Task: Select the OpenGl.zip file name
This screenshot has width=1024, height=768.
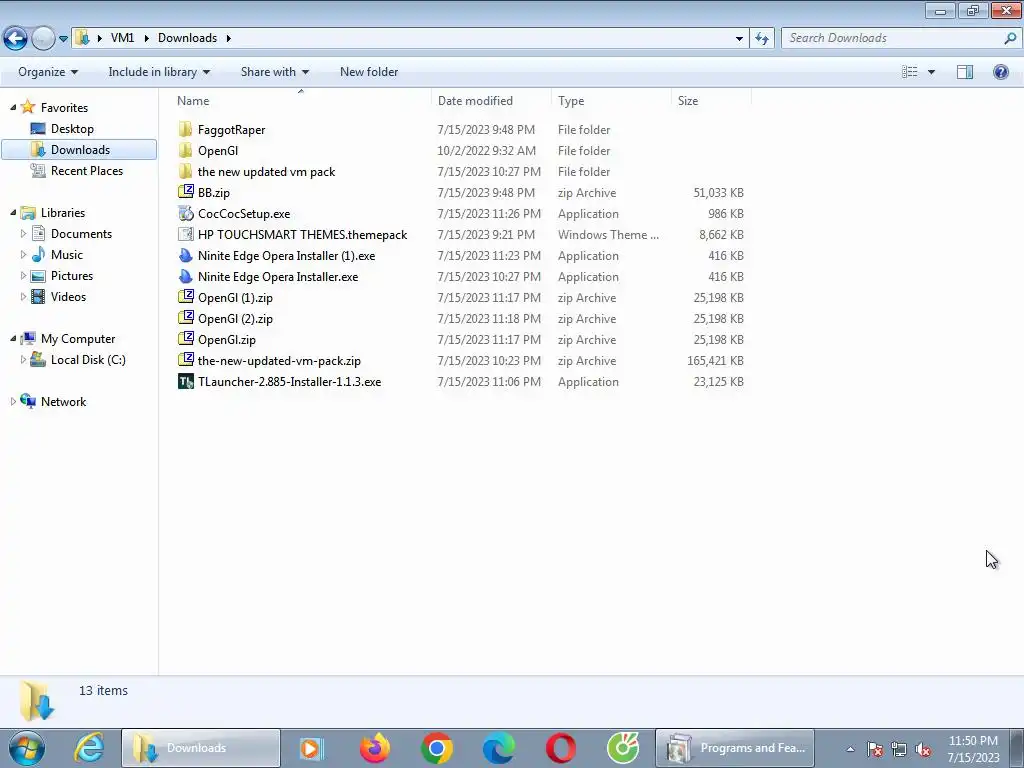Action: (227, 340)
